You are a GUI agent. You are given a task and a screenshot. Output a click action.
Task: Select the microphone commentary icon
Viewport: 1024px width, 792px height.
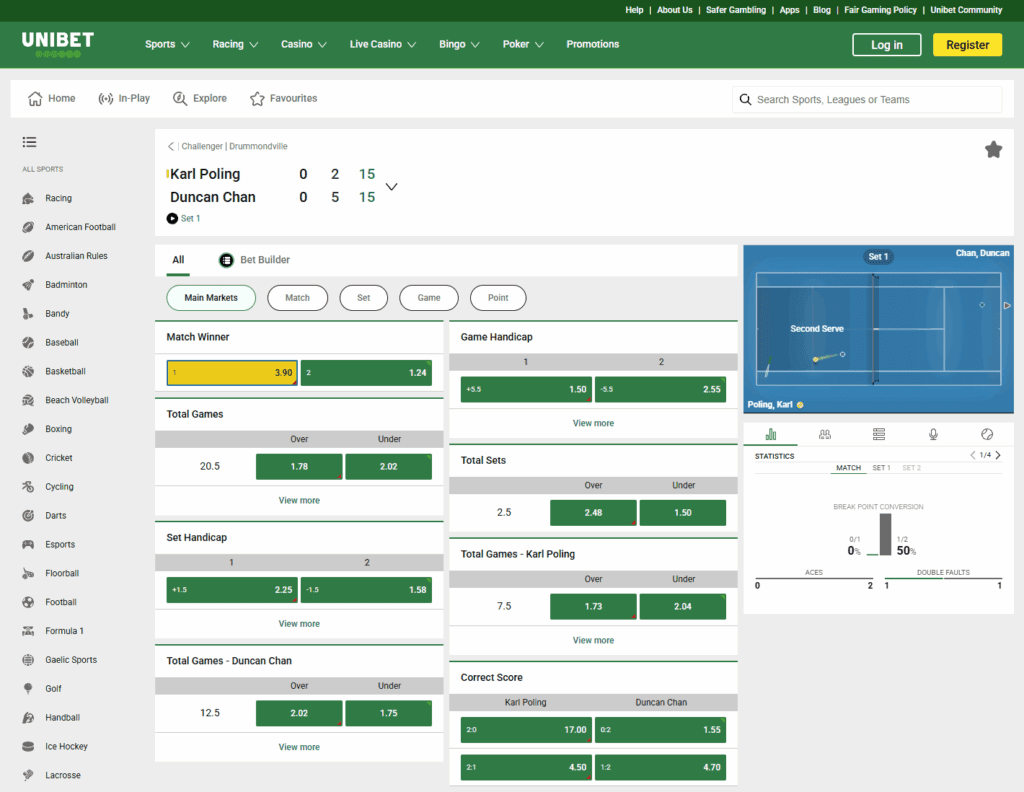click(x=932, y=433)
